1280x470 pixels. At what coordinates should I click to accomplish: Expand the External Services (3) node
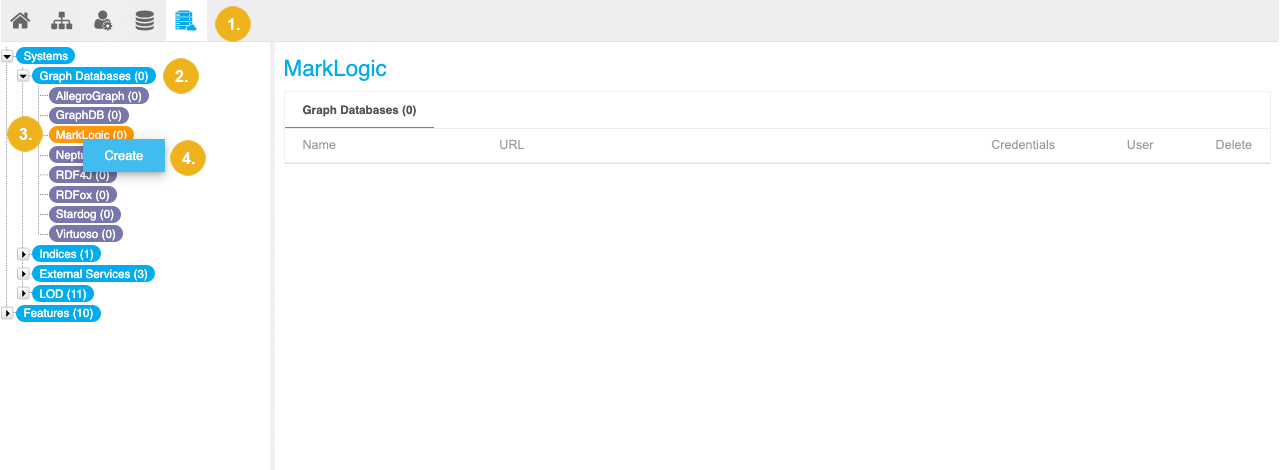pos(23,274)
